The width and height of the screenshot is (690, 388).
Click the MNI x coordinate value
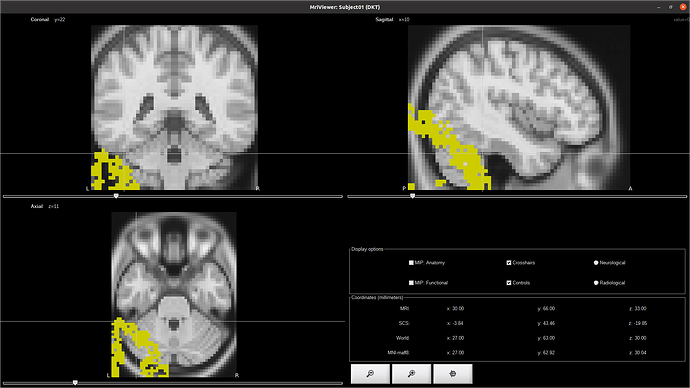(455, 353)
